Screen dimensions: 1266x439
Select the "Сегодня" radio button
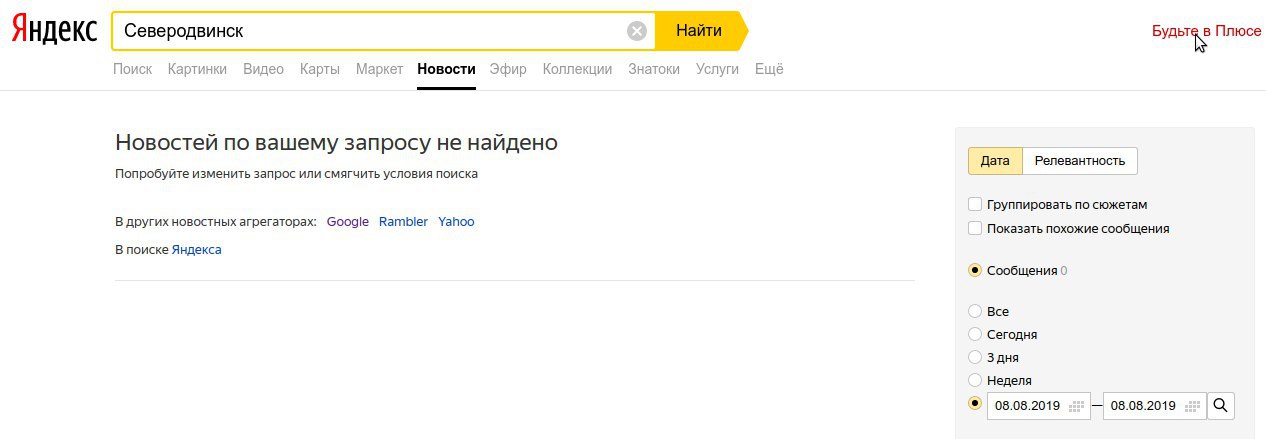(x=975, y=334)
